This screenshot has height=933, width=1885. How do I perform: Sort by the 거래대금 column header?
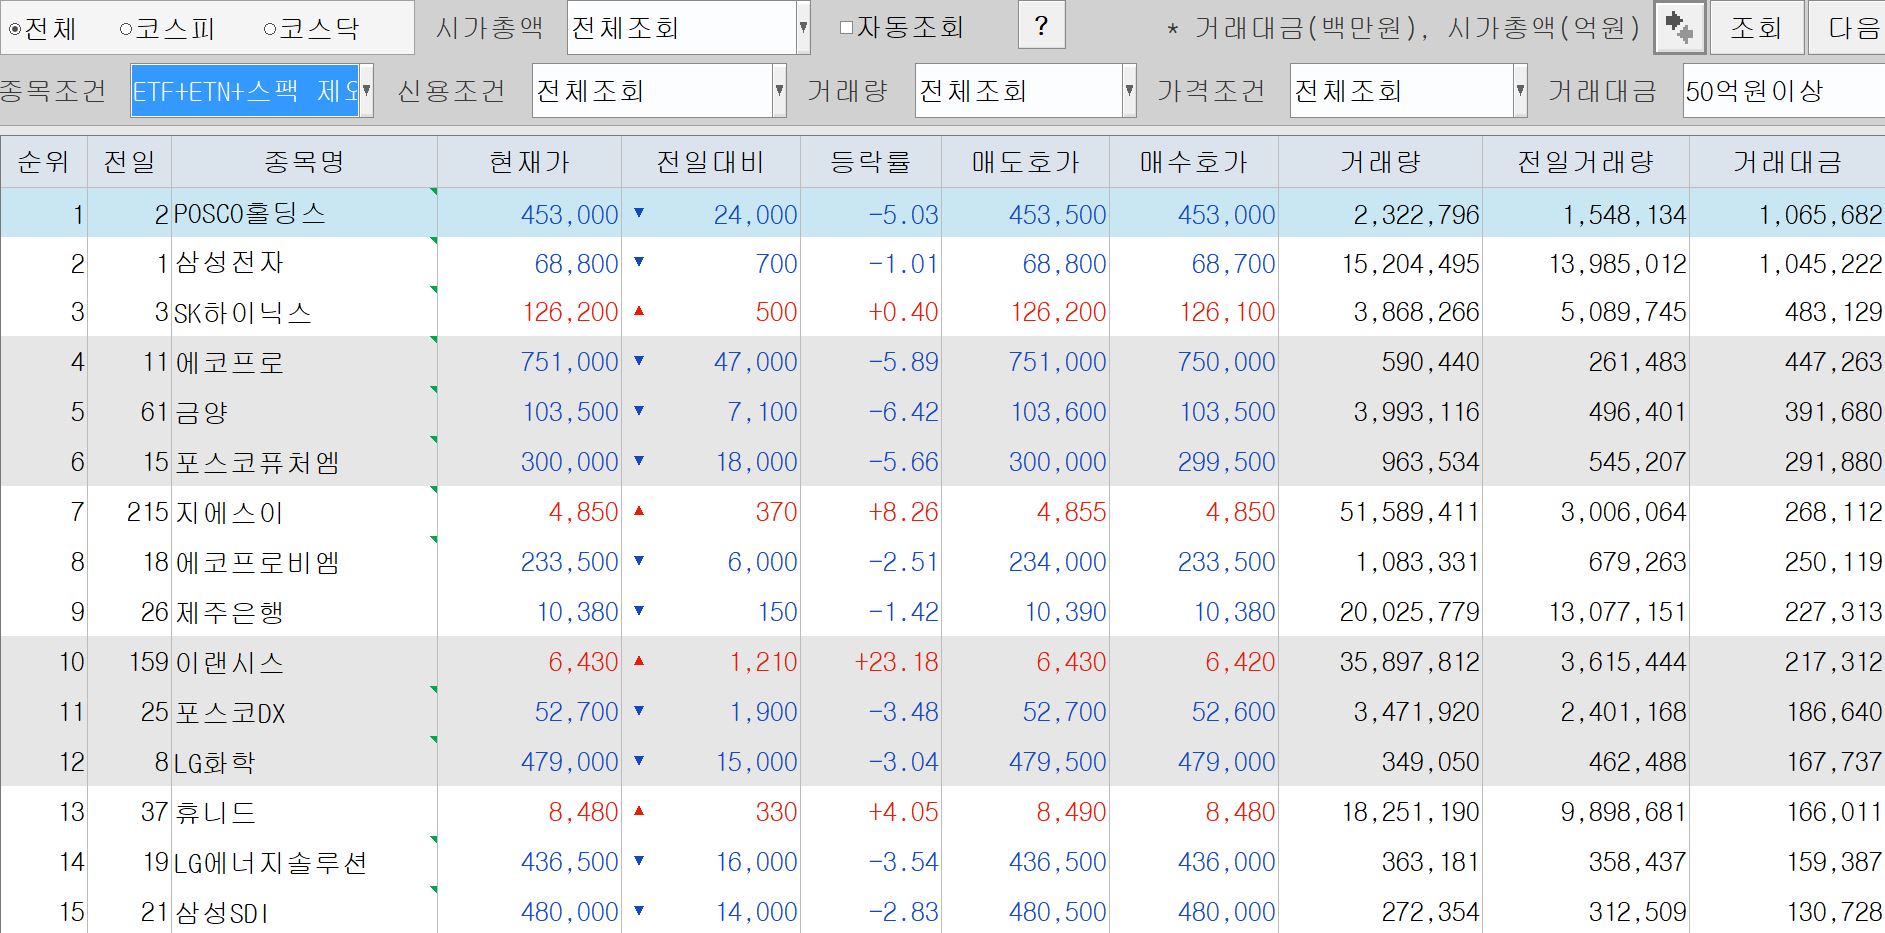pos(1789,161)
